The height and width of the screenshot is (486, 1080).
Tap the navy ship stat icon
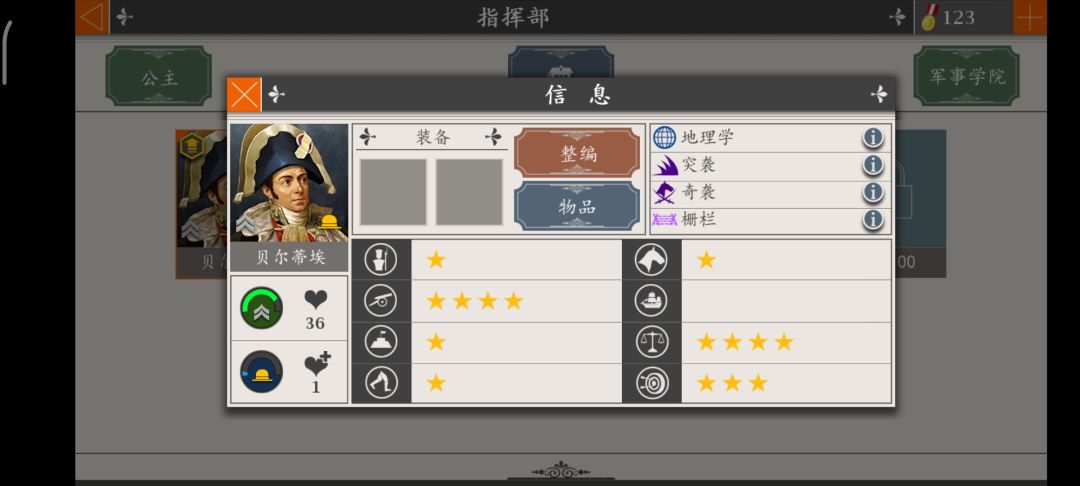coord(652,301)
